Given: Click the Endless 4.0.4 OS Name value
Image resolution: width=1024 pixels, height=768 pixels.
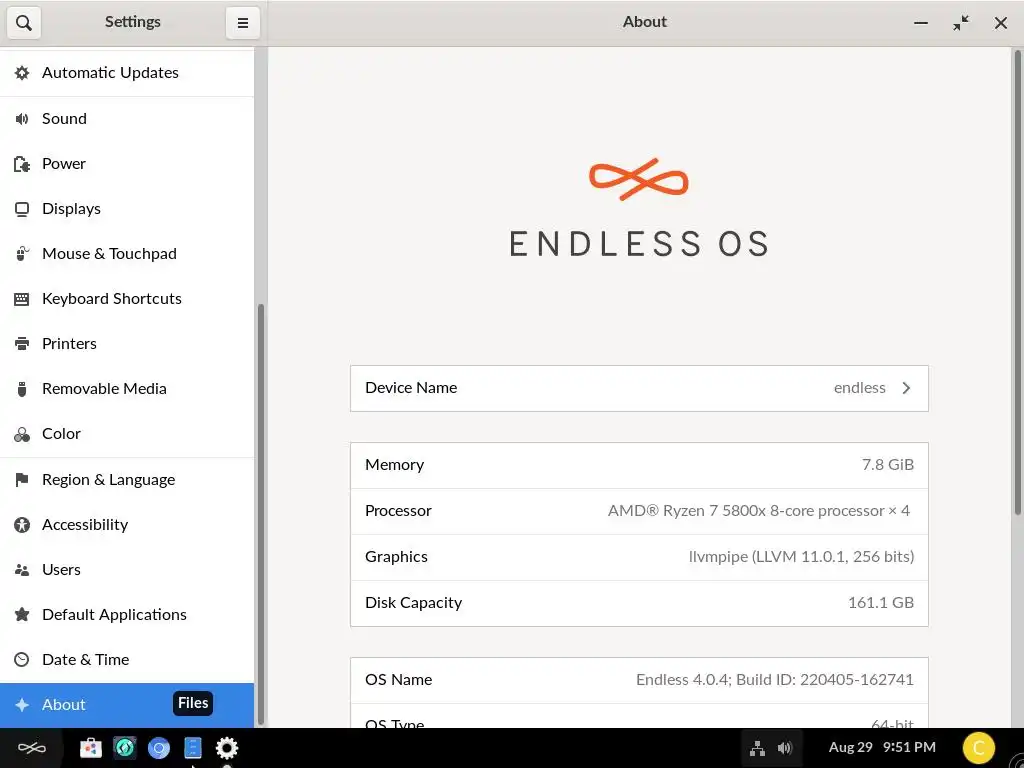Looking at the screenshot, I should 775,680.
